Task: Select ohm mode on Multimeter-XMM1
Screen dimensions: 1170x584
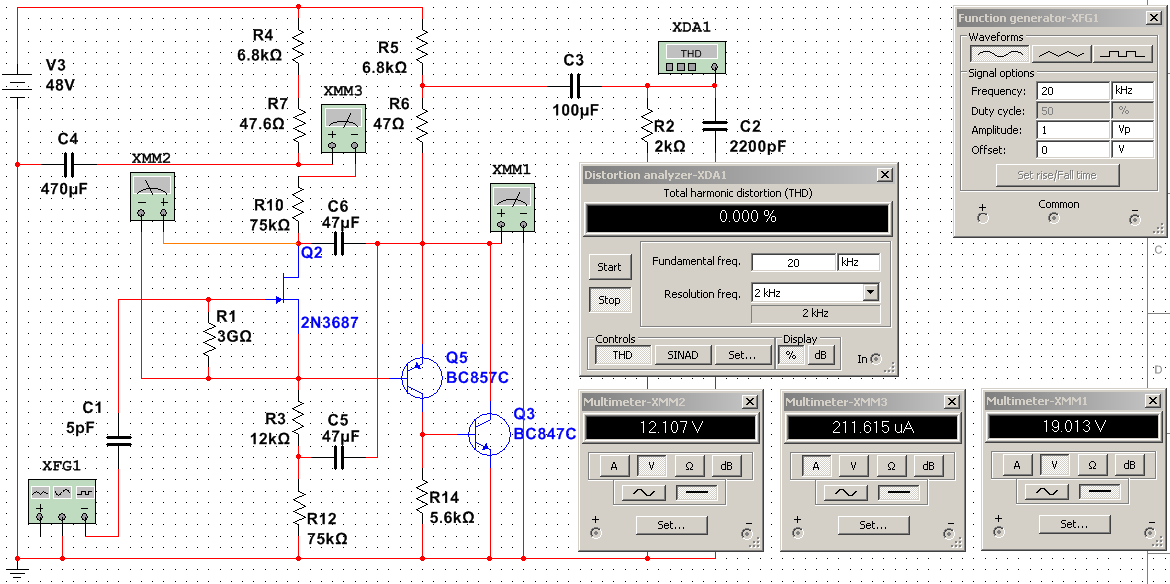Action: tap(1092, 466)
